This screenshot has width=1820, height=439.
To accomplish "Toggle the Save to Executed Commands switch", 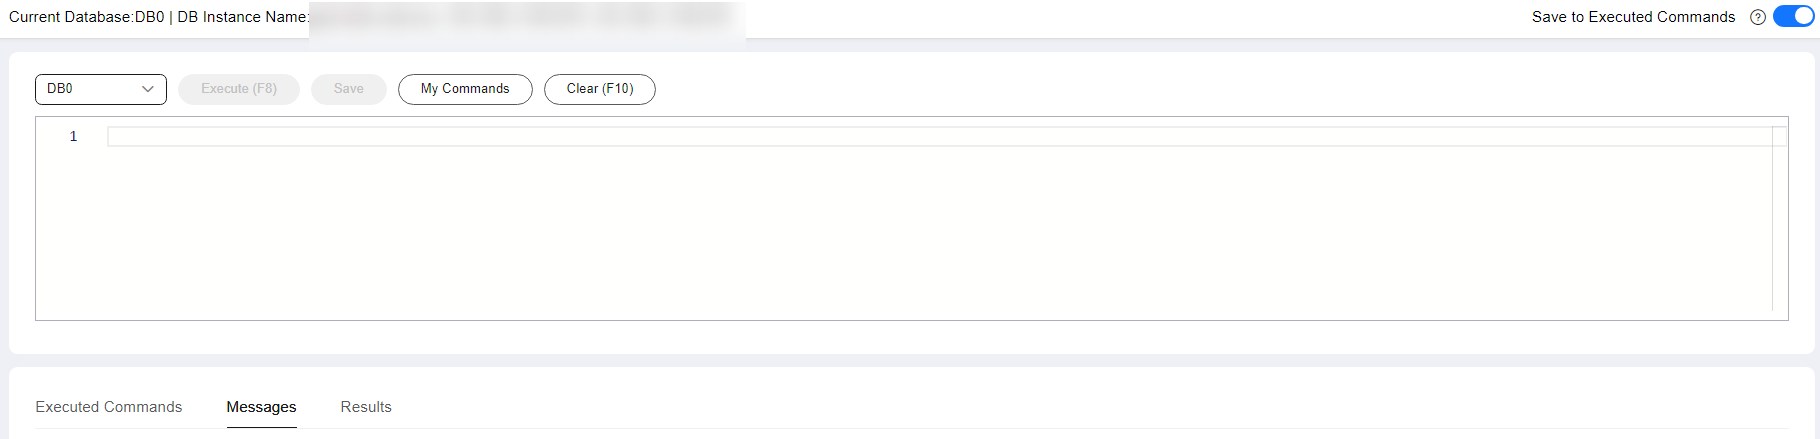I will 1793,17.
